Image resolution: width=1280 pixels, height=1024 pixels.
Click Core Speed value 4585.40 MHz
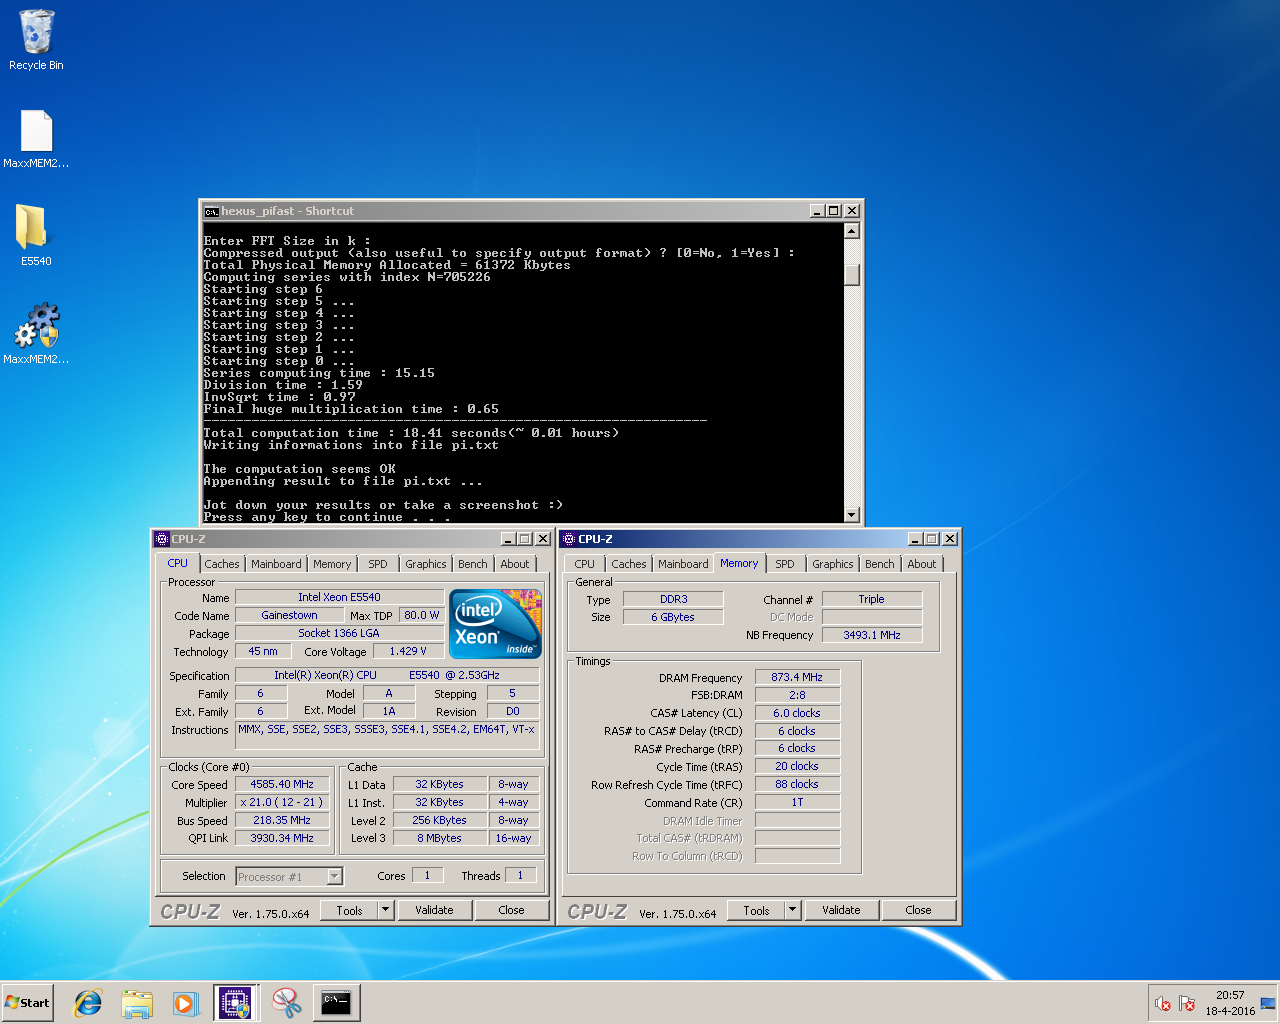pos(282,785)
